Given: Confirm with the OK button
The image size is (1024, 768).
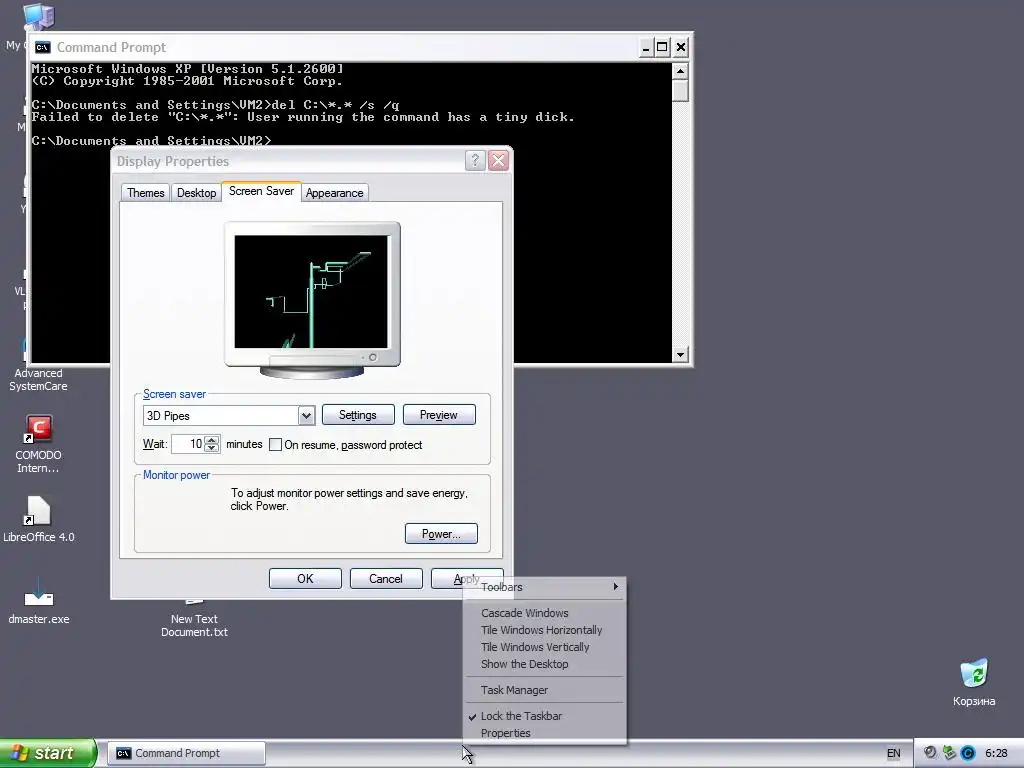Looking at the screenshot, I should pos(305,579).
